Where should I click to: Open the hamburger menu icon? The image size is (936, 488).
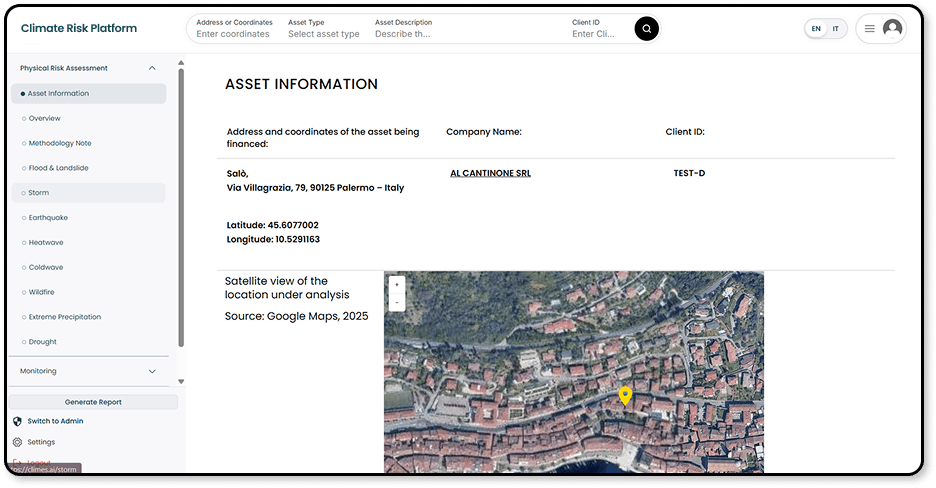click(x=870, y=29)
